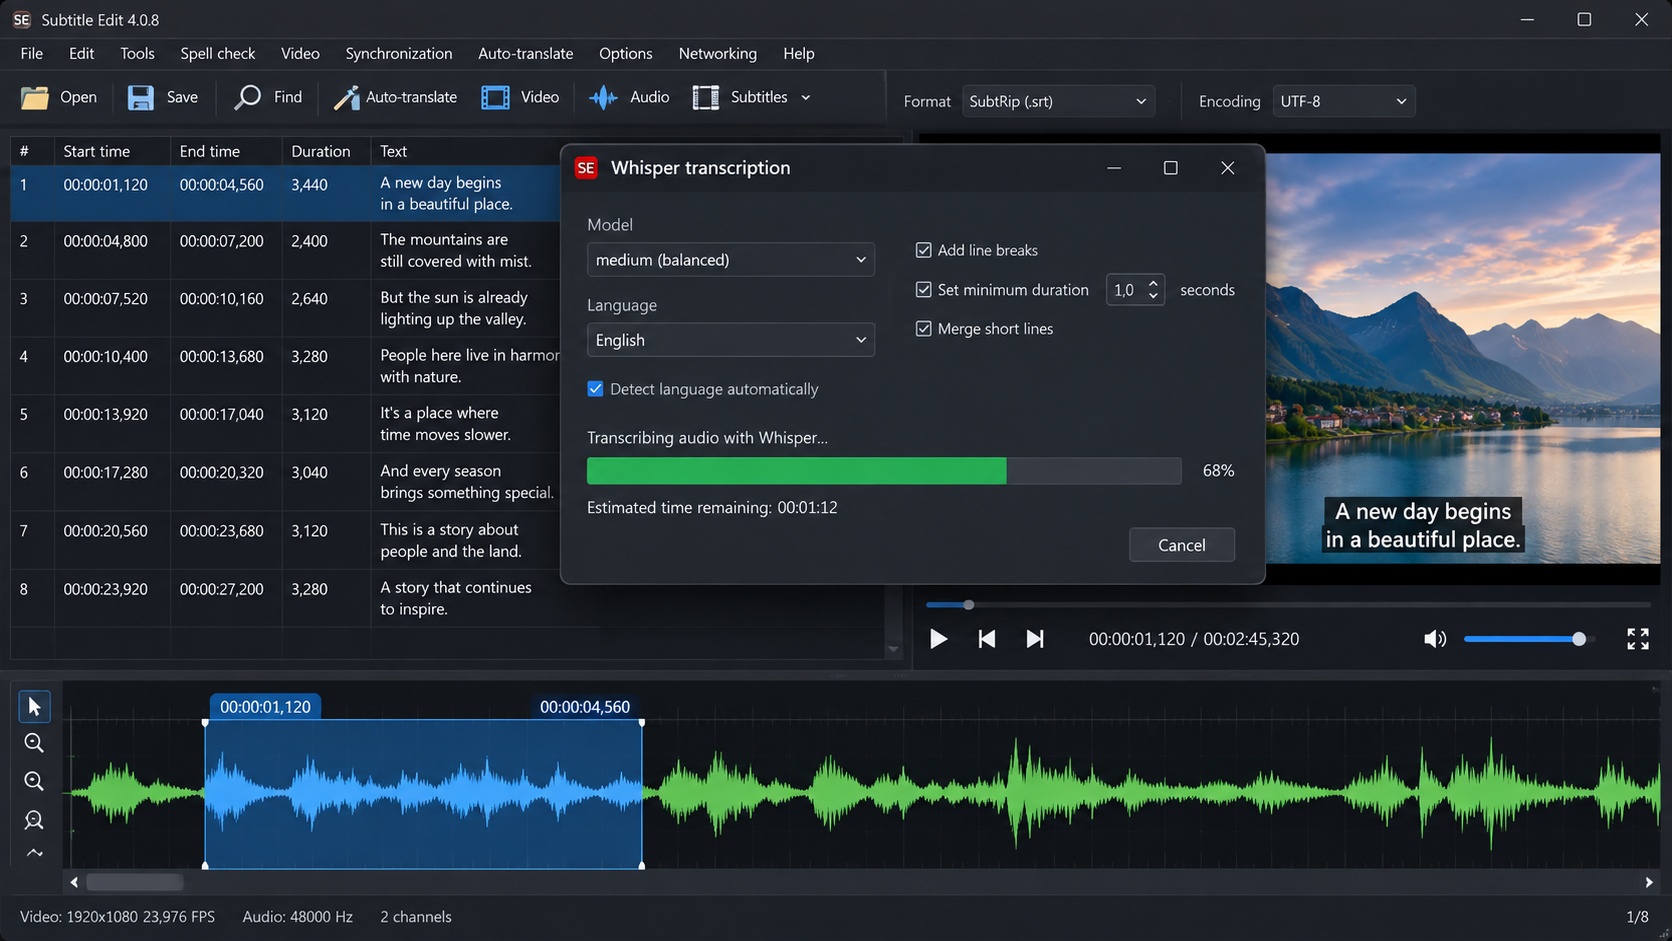
Task: Toggle Set minimum duration checkbox
Action: pyautogui.click(x=924, y=290)
